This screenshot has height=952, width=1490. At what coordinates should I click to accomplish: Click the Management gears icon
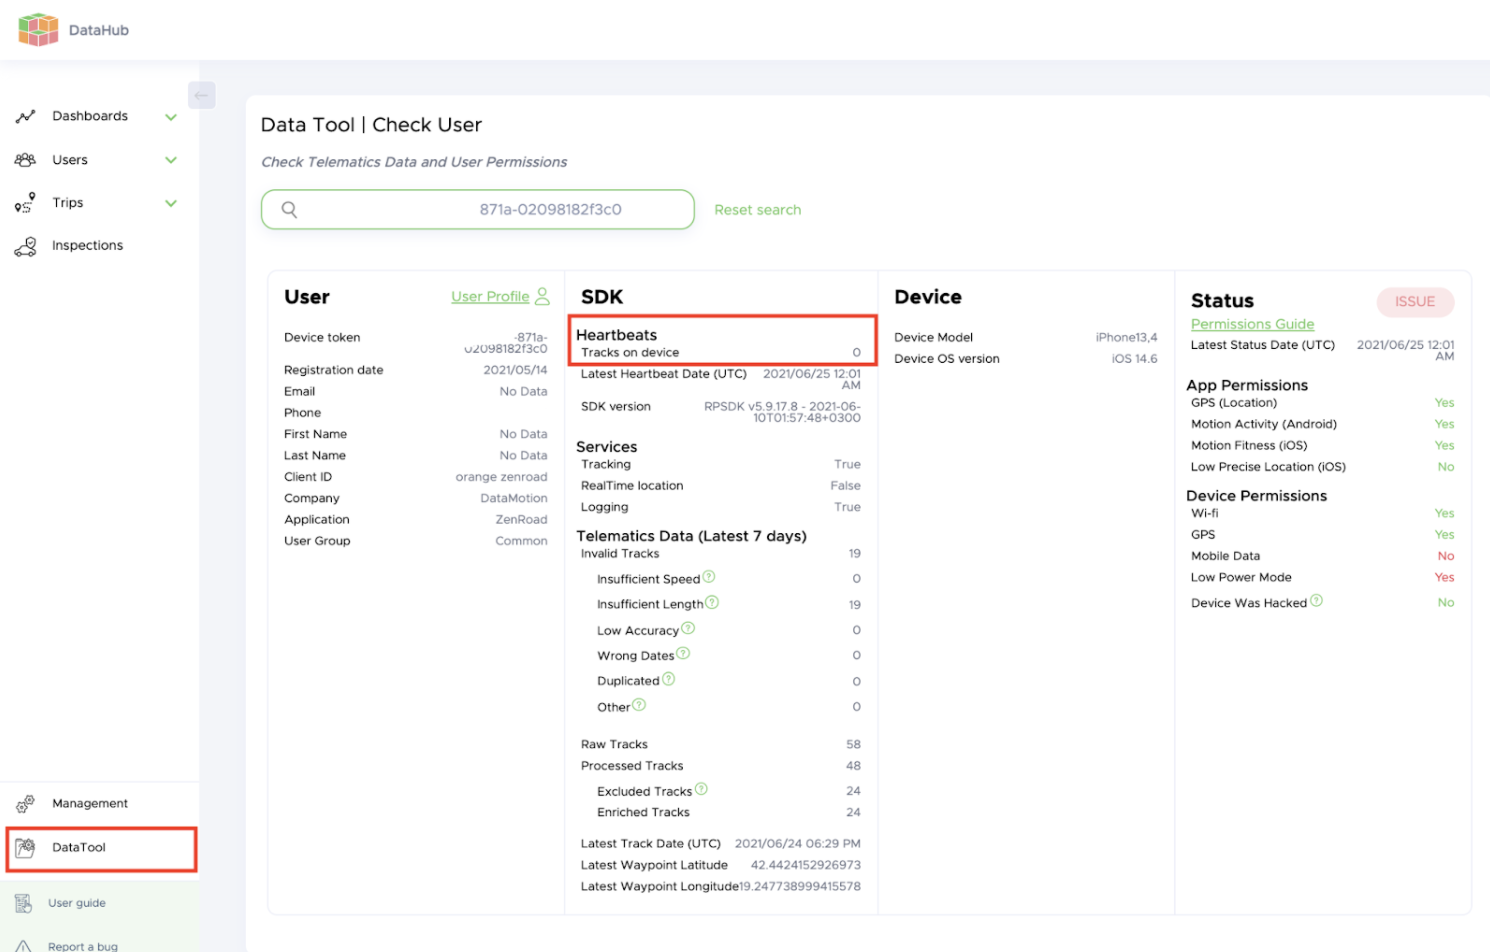[25, 804]
